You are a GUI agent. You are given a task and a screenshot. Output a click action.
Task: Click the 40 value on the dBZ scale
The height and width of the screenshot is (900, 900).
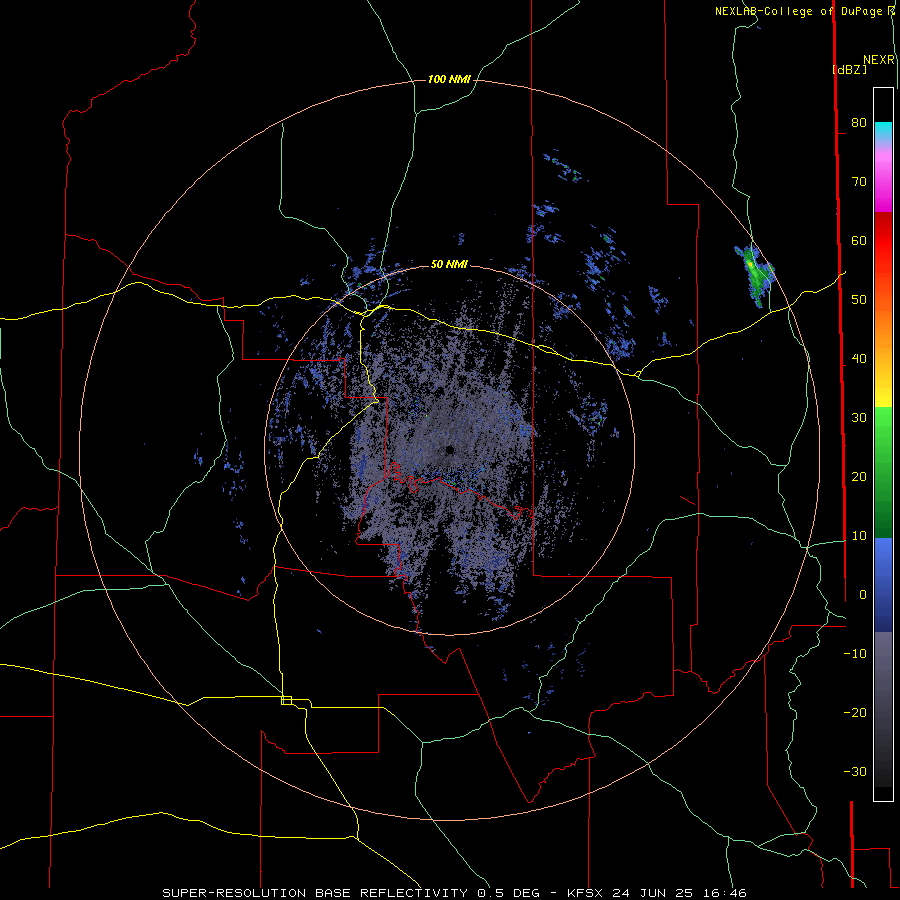pyautogui.click(x=859, y=359)
